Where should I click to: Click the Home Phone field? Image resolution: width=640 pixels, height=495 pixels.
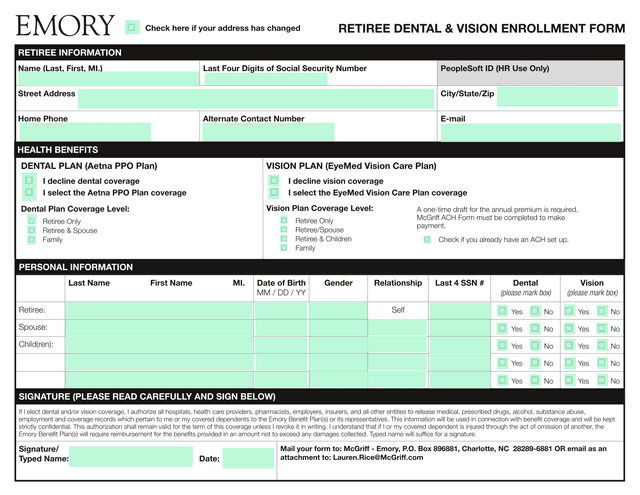coord(84,131)
